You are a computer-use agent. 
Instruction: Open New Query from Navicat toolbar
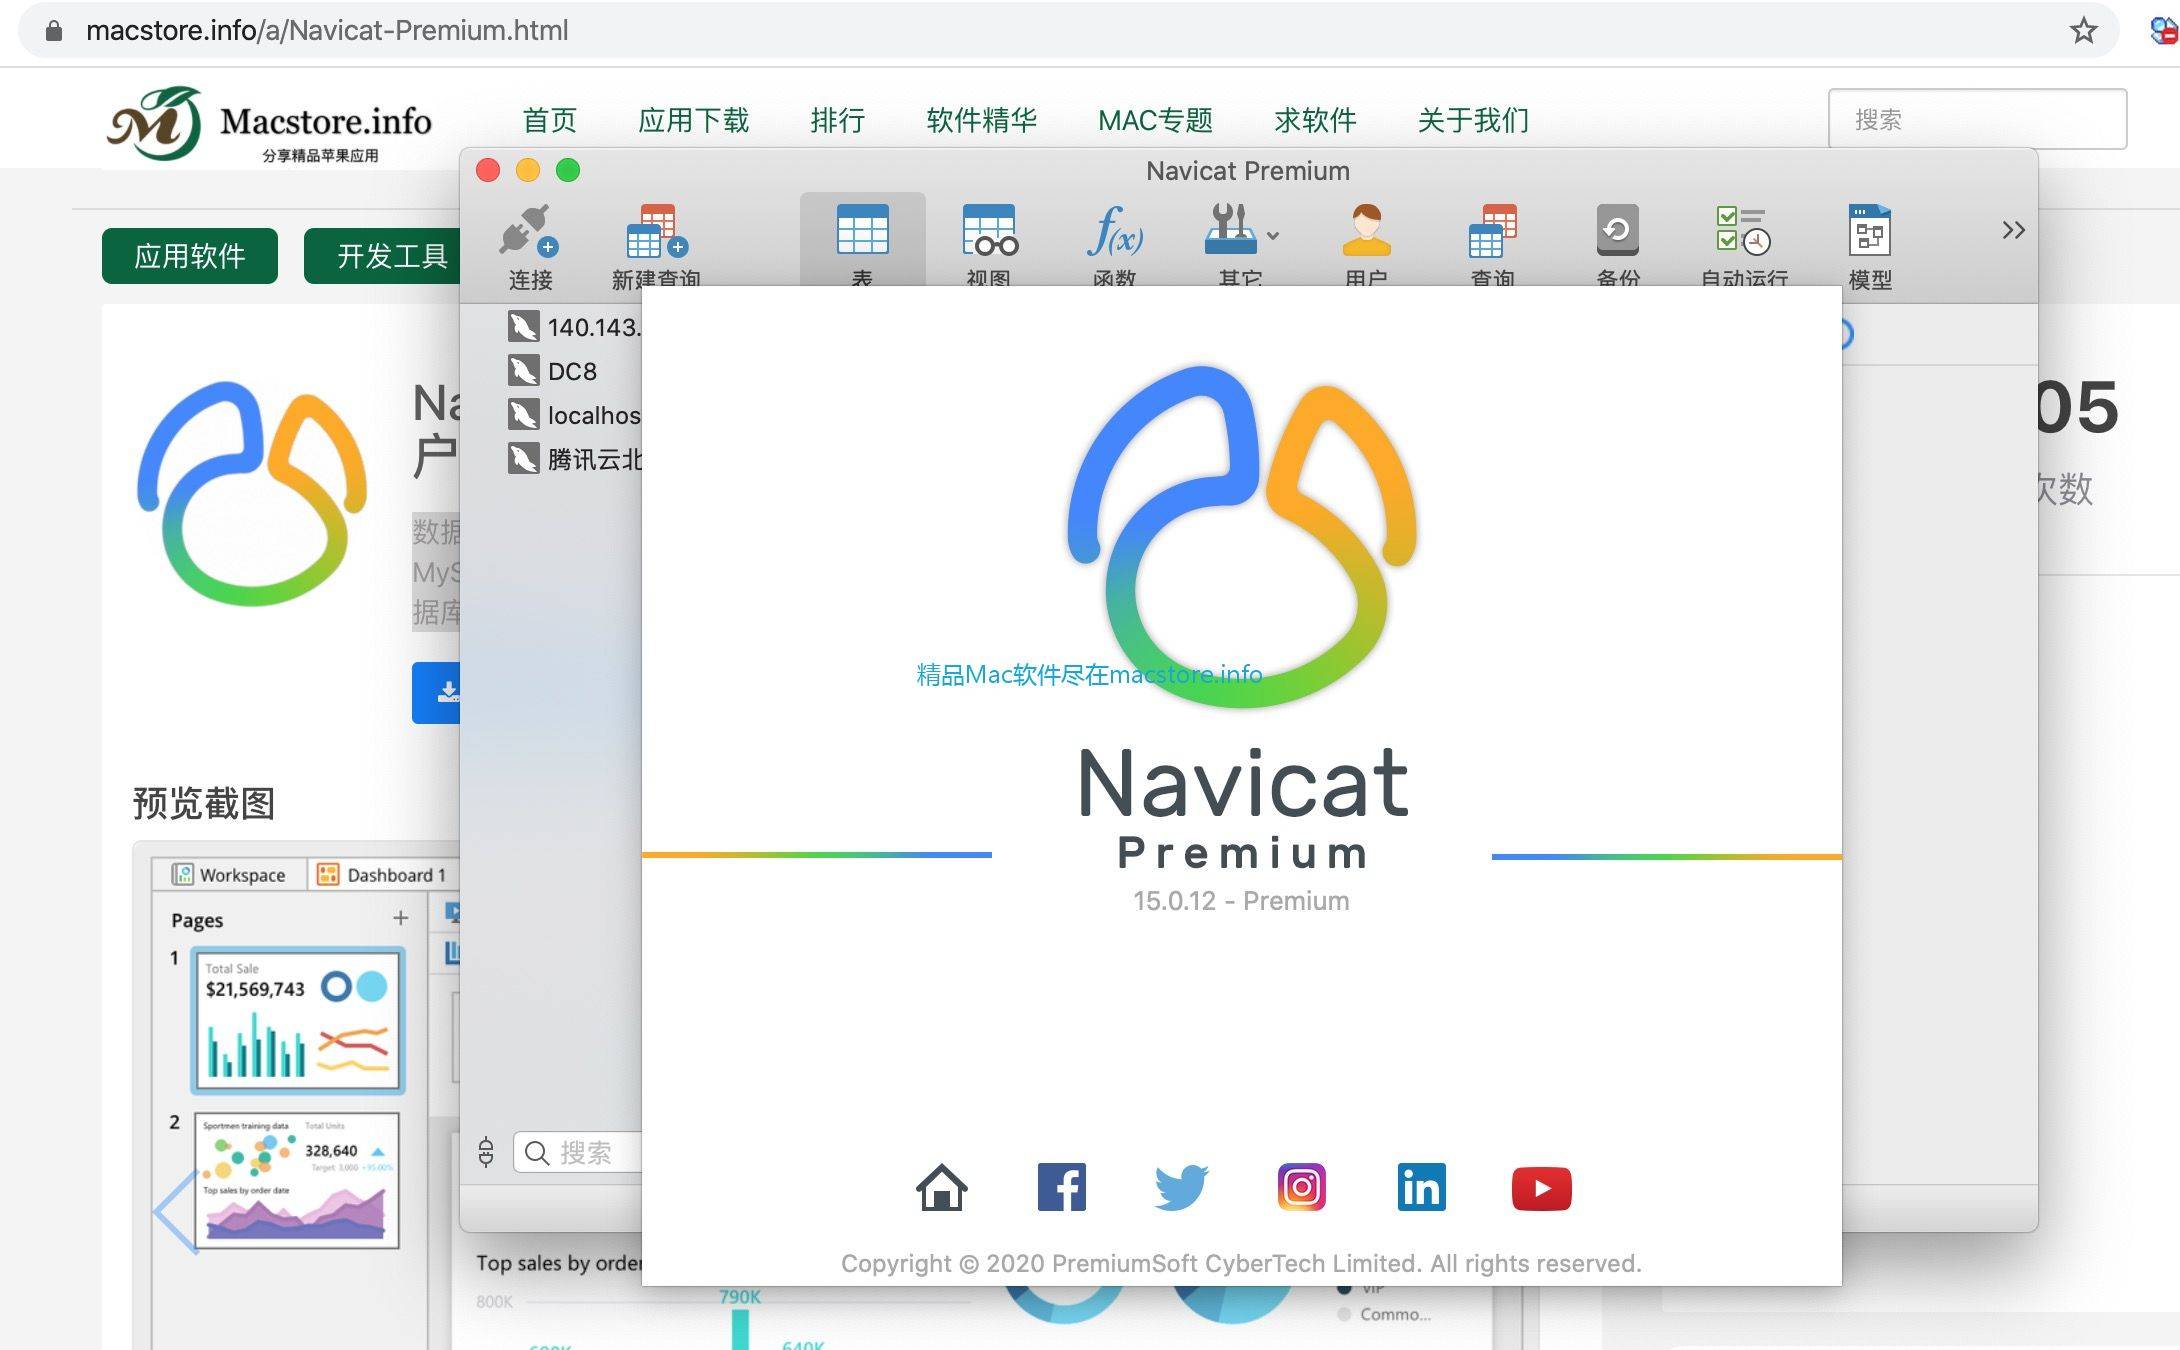656,232
